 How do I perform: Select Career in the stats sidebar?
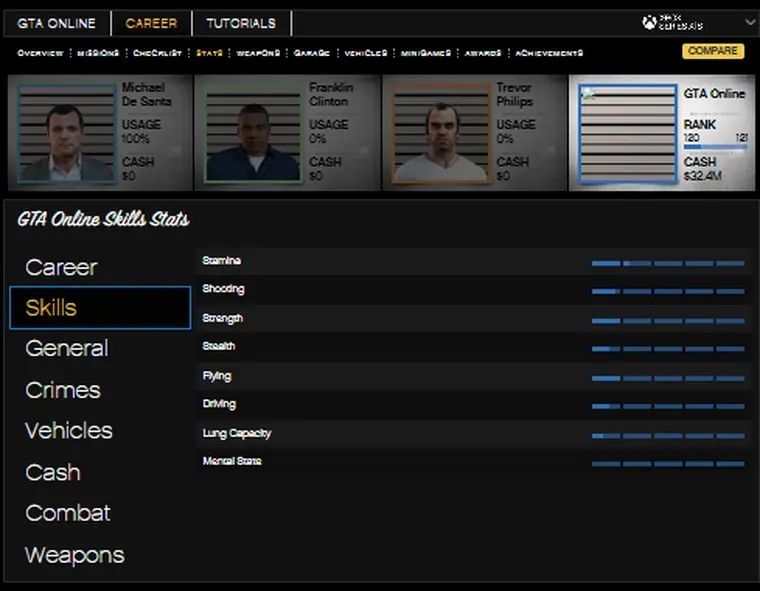[x=61, y=267]
